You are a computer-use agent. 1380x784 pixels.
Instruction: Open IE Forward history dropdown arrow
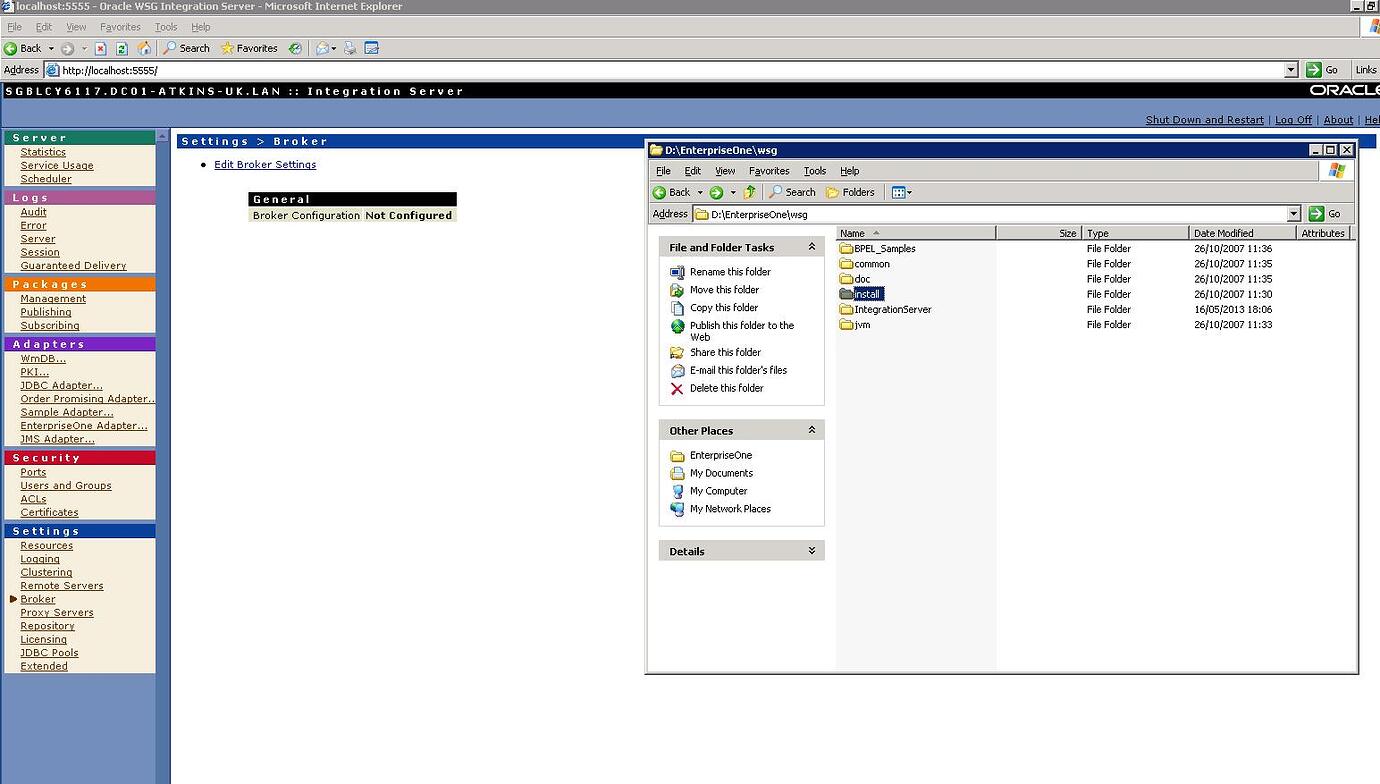[84, 48]
